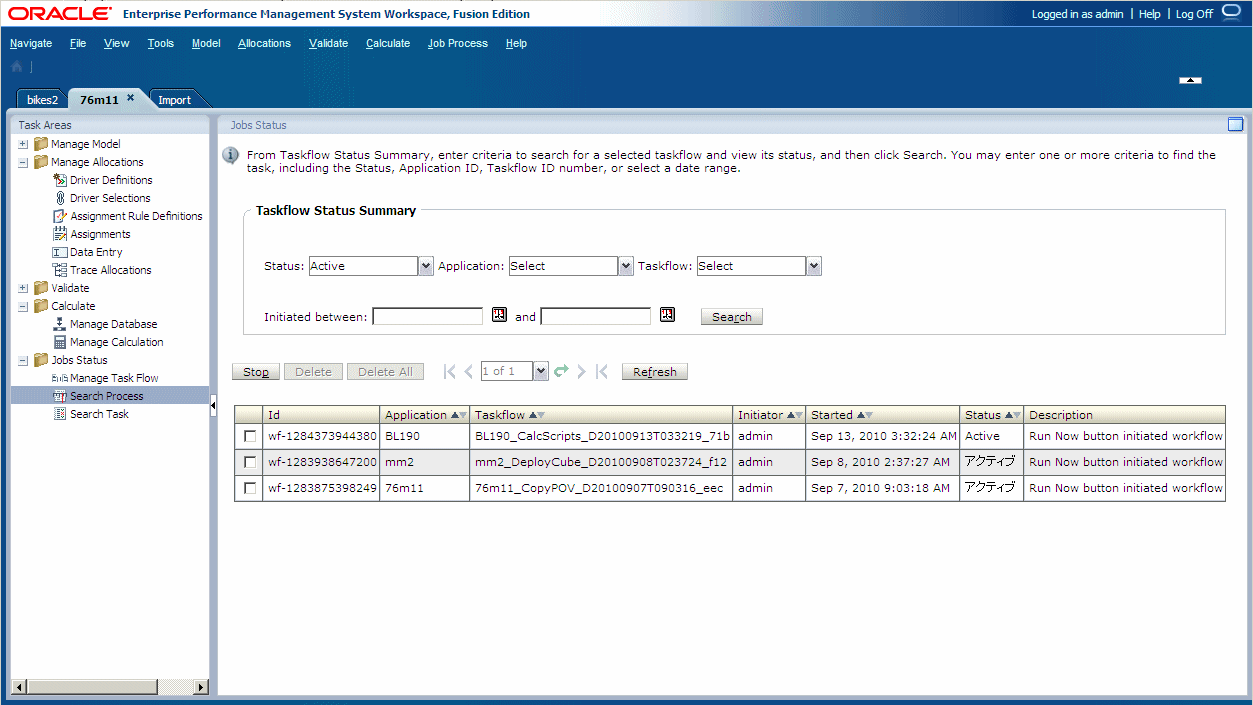The height and width of the screenshot is (705, 1253).
Task: Open the calendar picker for Initiated between field
Action: pos(498,314)
